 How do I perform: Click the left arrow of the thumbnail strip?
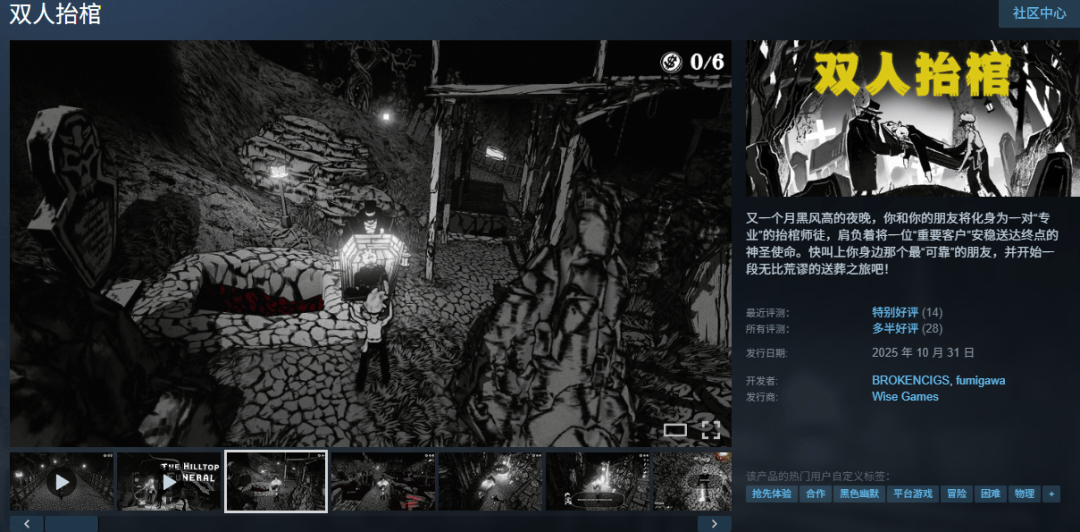27,523
